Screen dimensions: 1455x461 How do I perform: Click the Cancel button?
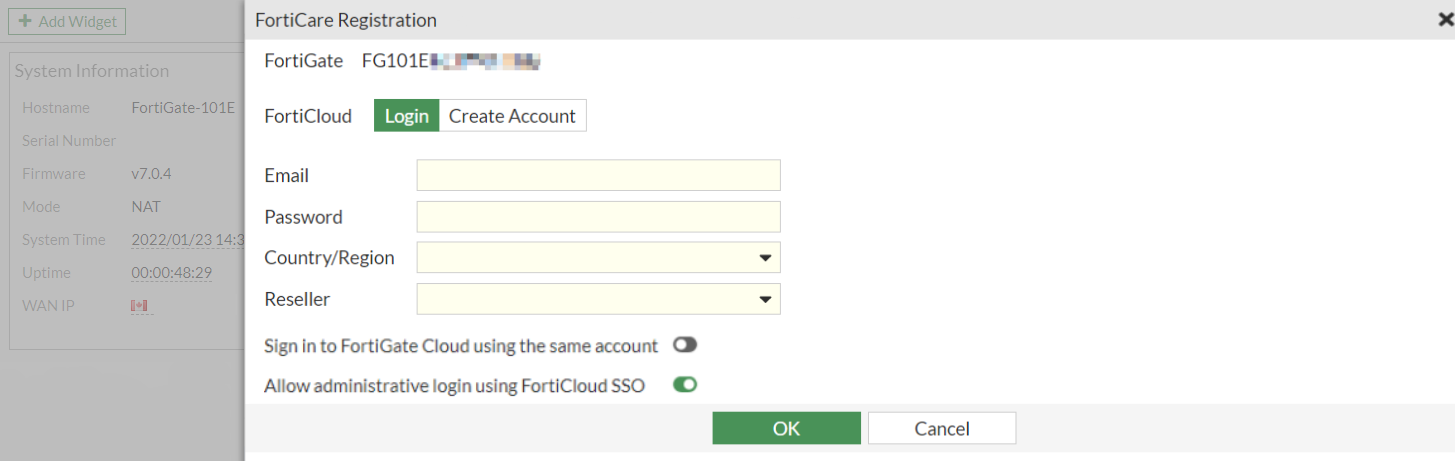pos(941,428)
